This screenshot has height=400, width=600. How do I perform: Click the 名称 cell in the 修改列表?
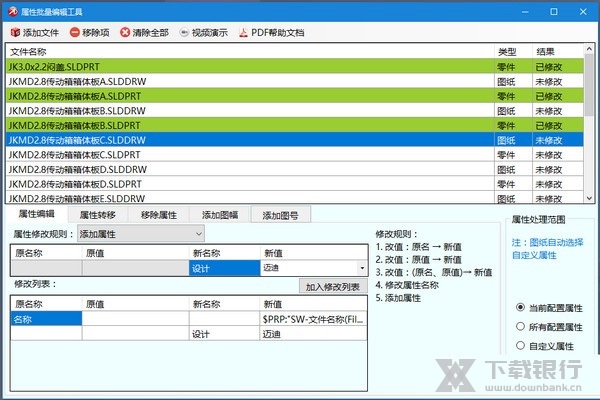[x=46, y=319]
